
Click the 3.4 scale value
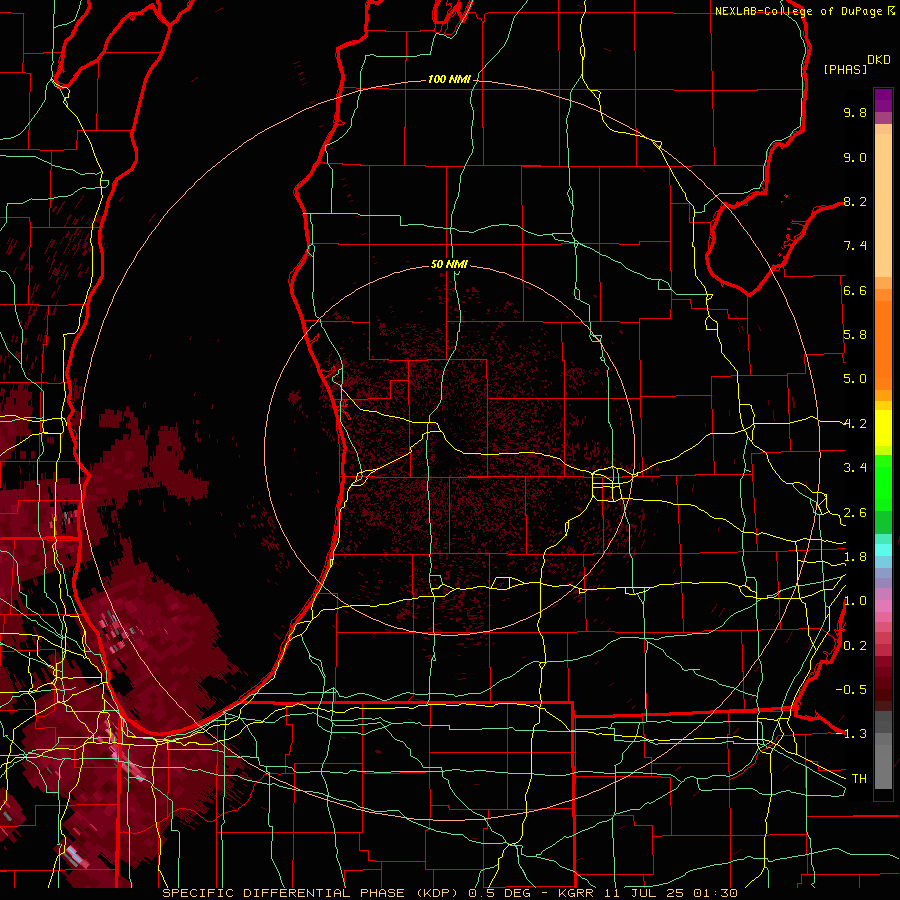(855, 468)
